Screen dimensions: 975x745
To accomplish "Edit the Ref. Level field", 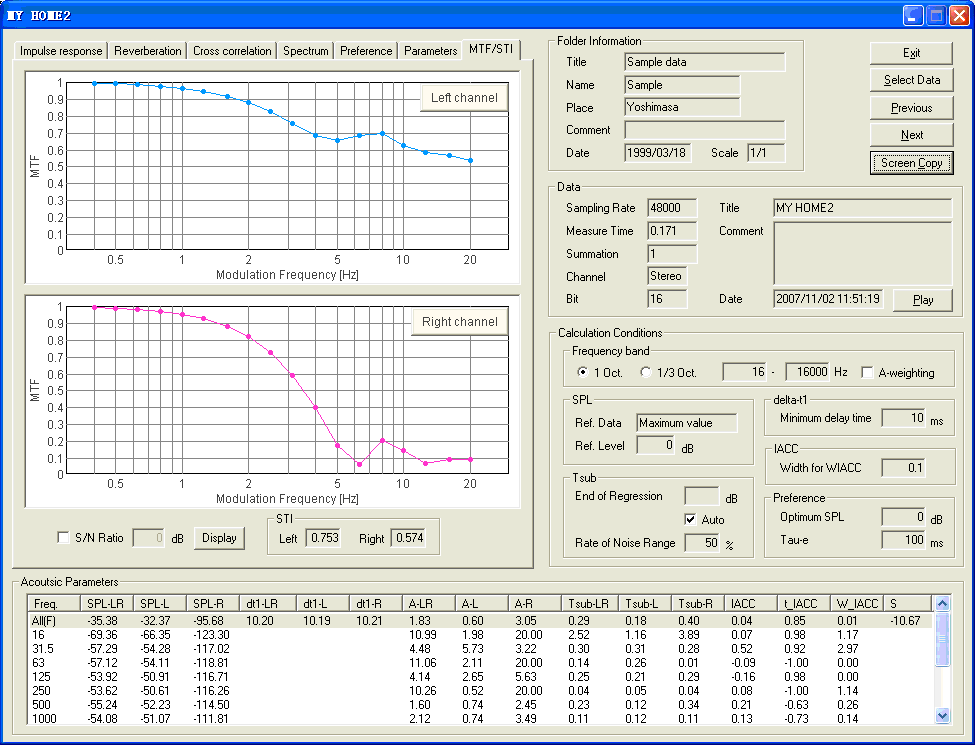I will (x=655, y=445).
